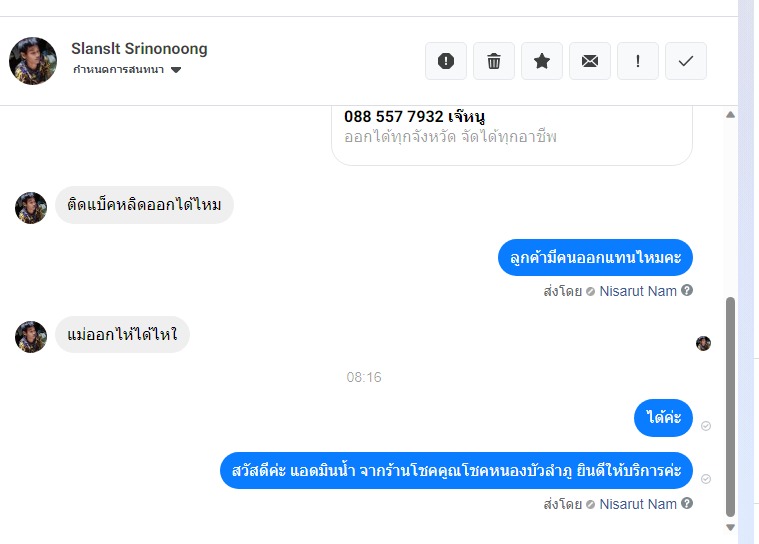
Task: Star this conversation as follow up
Action: point(542,61)
